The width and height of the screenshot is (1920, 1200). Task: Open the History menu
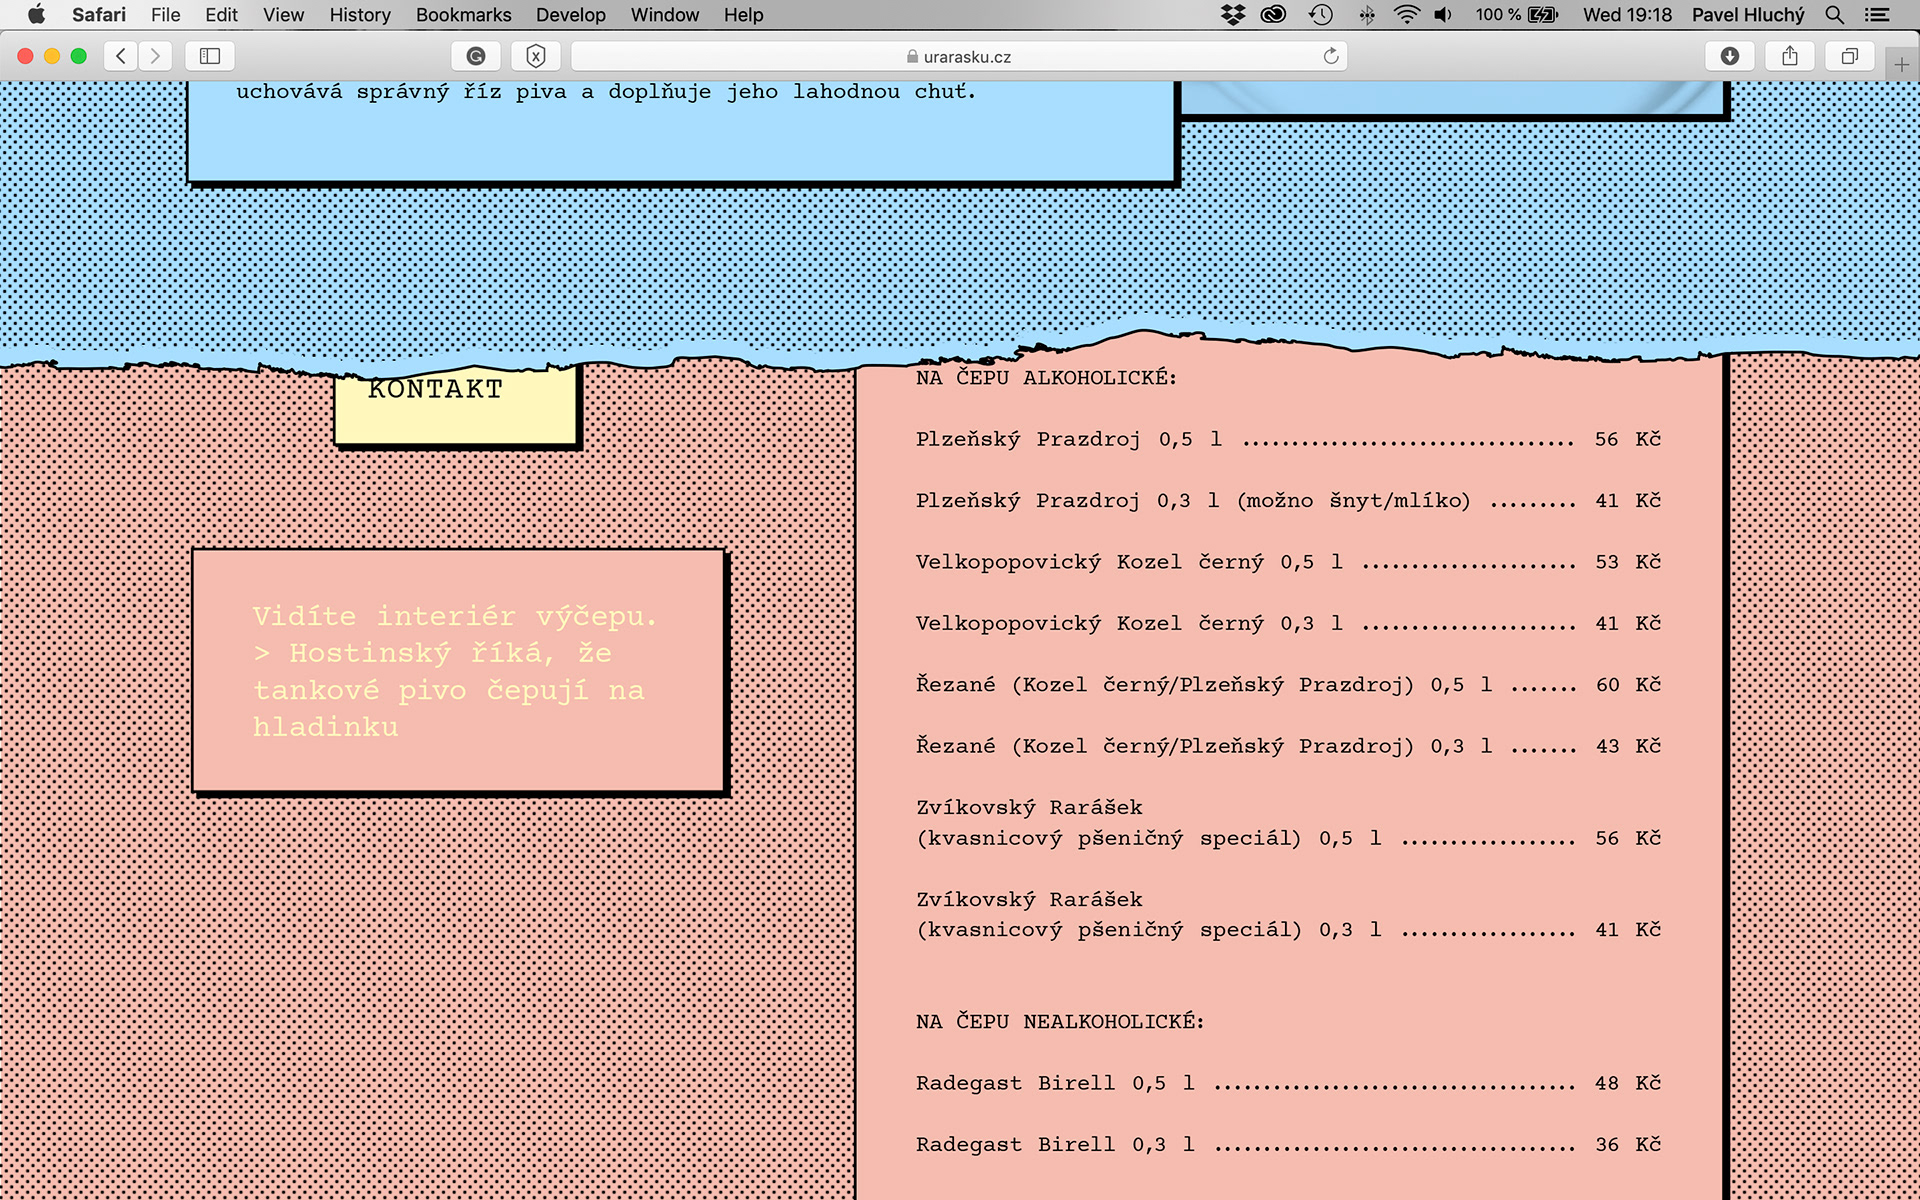tap(360, 15)
